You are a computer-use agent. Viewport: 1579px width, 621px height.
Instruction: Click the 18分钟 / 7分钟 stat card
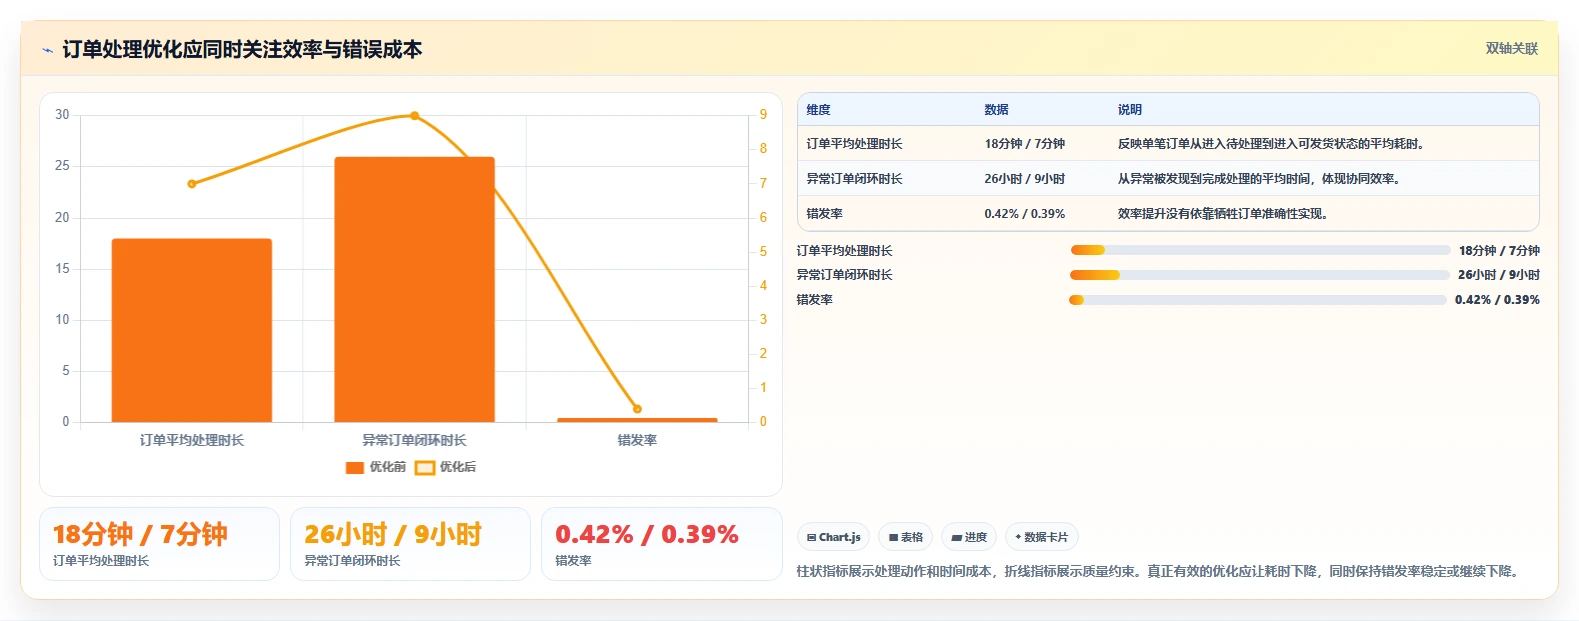(159, 544)
